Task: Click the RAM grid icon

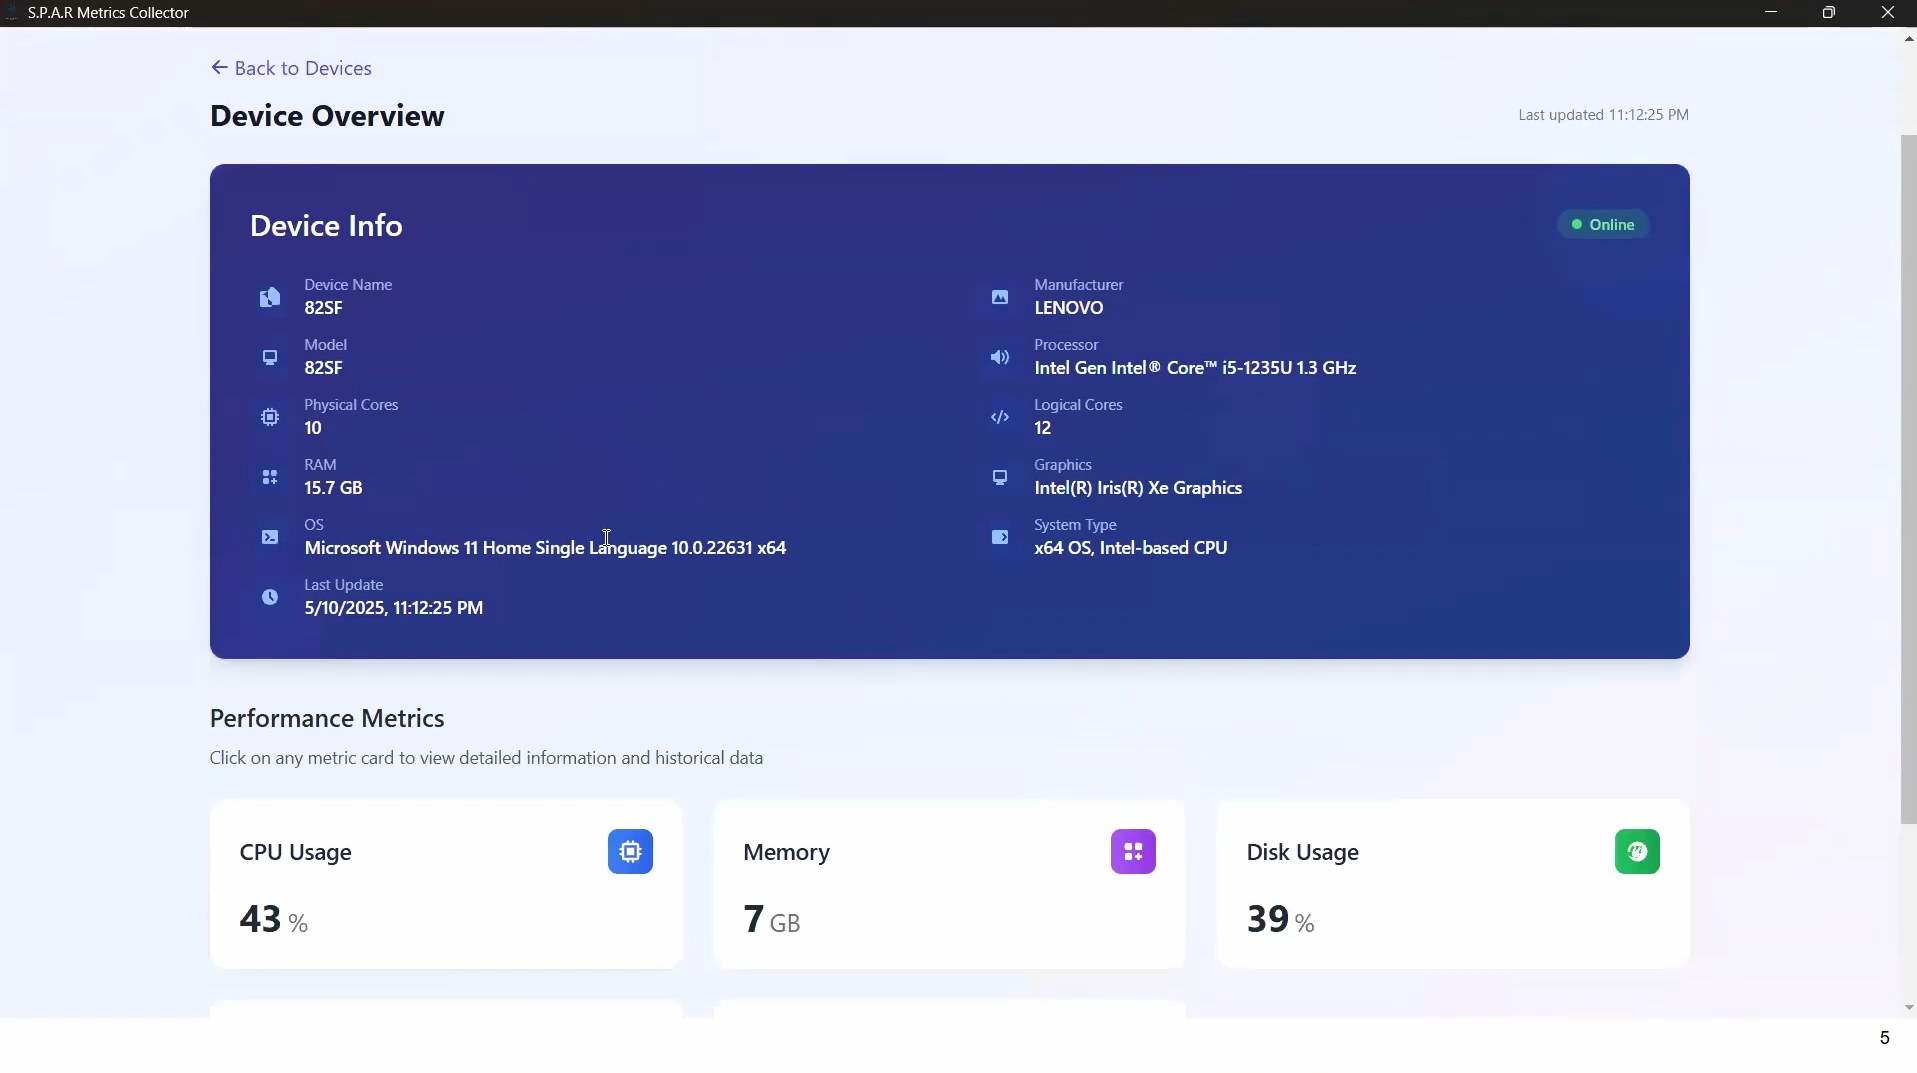Action: pos(270,477)
